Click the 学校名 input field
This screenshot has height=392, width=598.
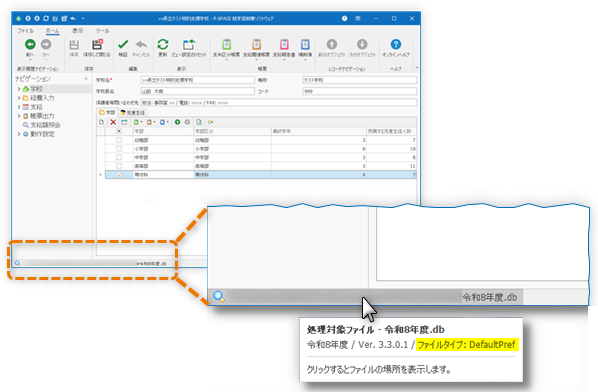click(197, 80)
